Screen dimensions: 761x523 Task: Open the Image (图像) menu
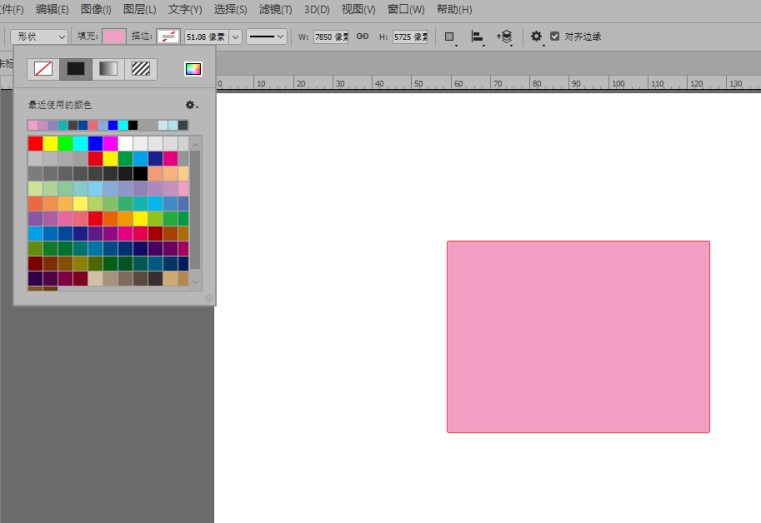tap(96, 9)
